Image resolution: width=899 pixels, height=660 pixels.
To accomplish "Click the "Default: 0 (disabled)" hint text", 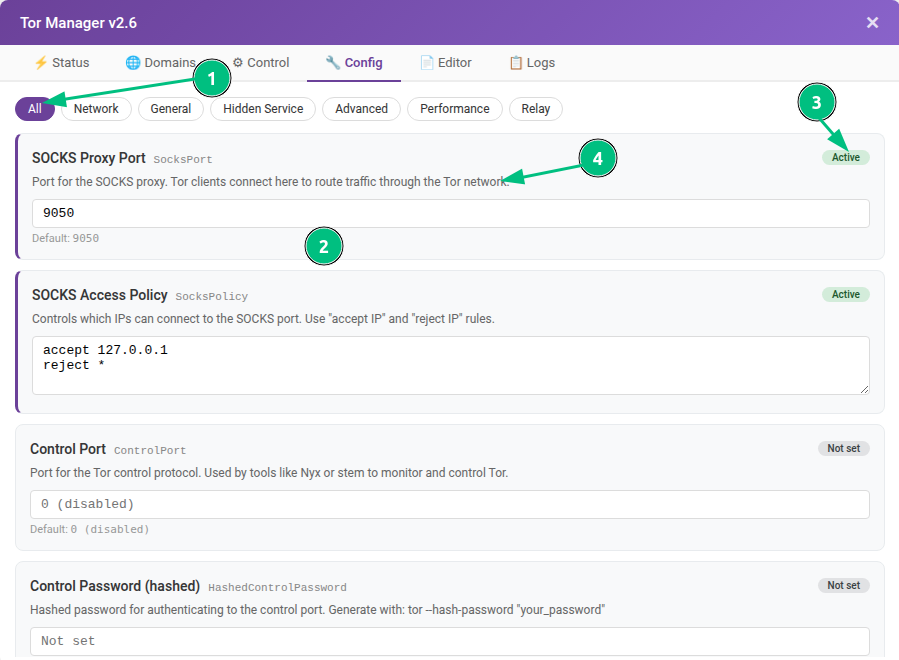I will (x=89, y=529).
